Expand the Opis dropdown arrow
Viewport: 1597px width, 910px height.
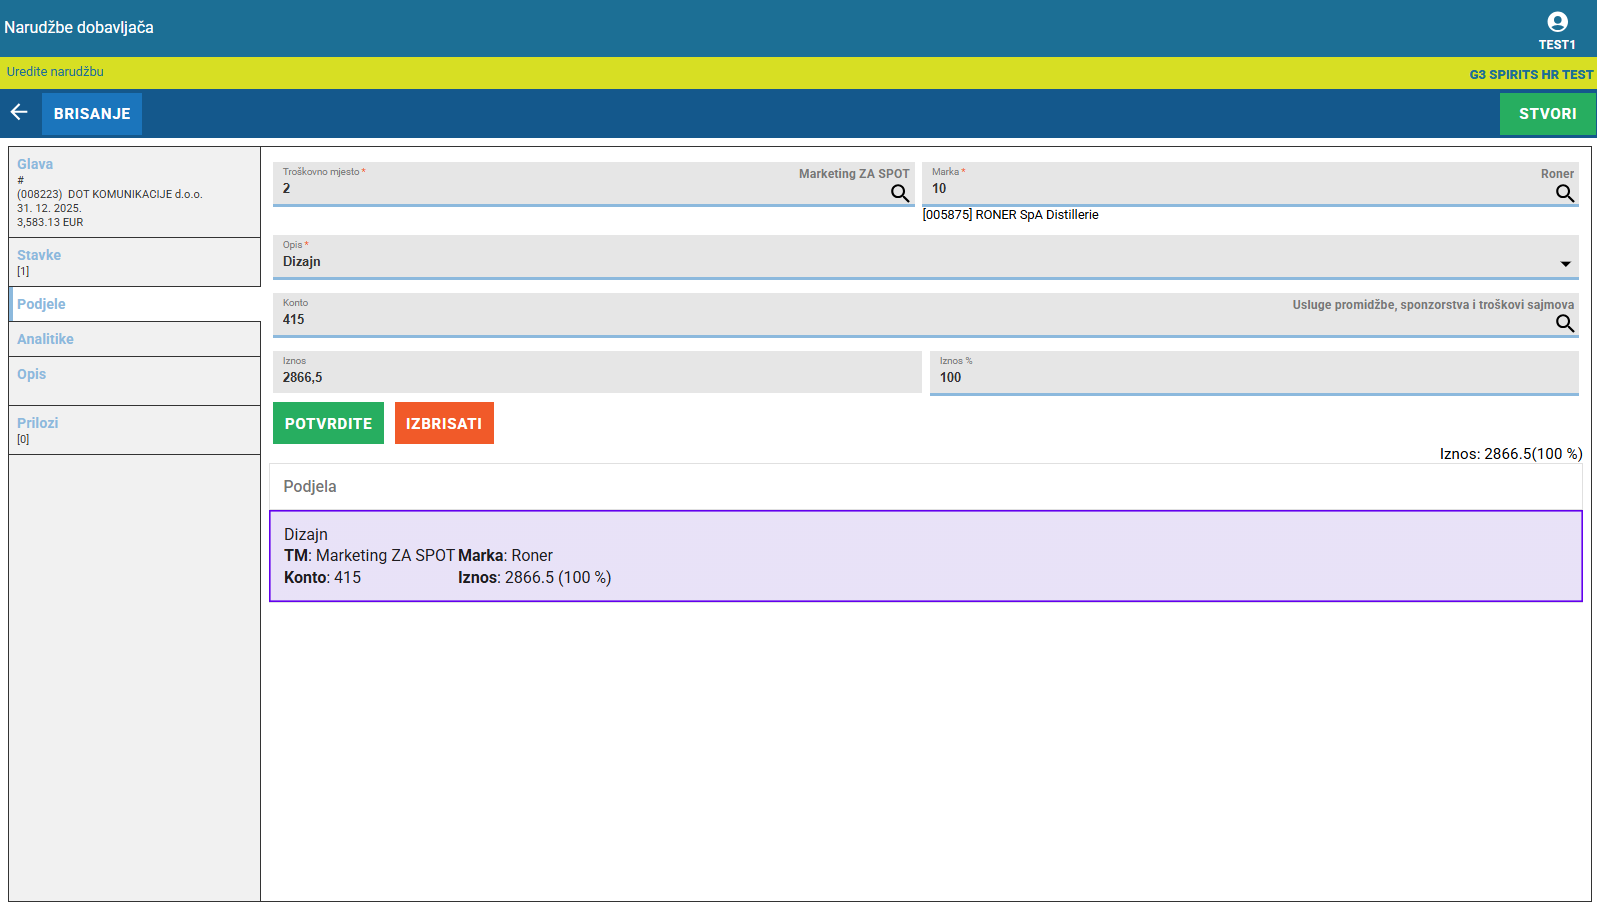1565,264
